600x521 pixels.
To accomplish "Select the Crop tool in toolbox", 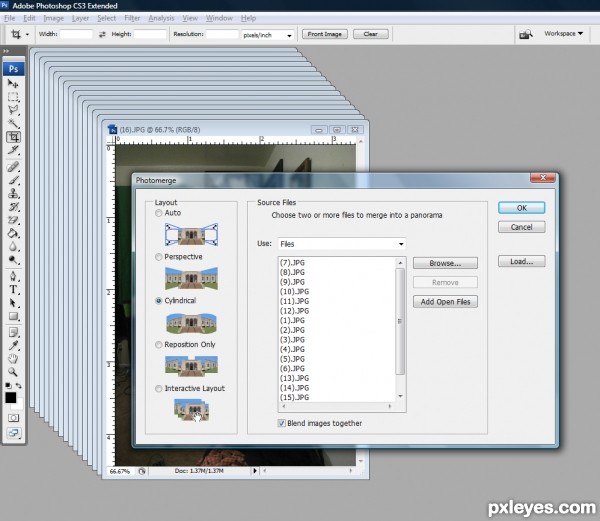I will tap(13, 137).
